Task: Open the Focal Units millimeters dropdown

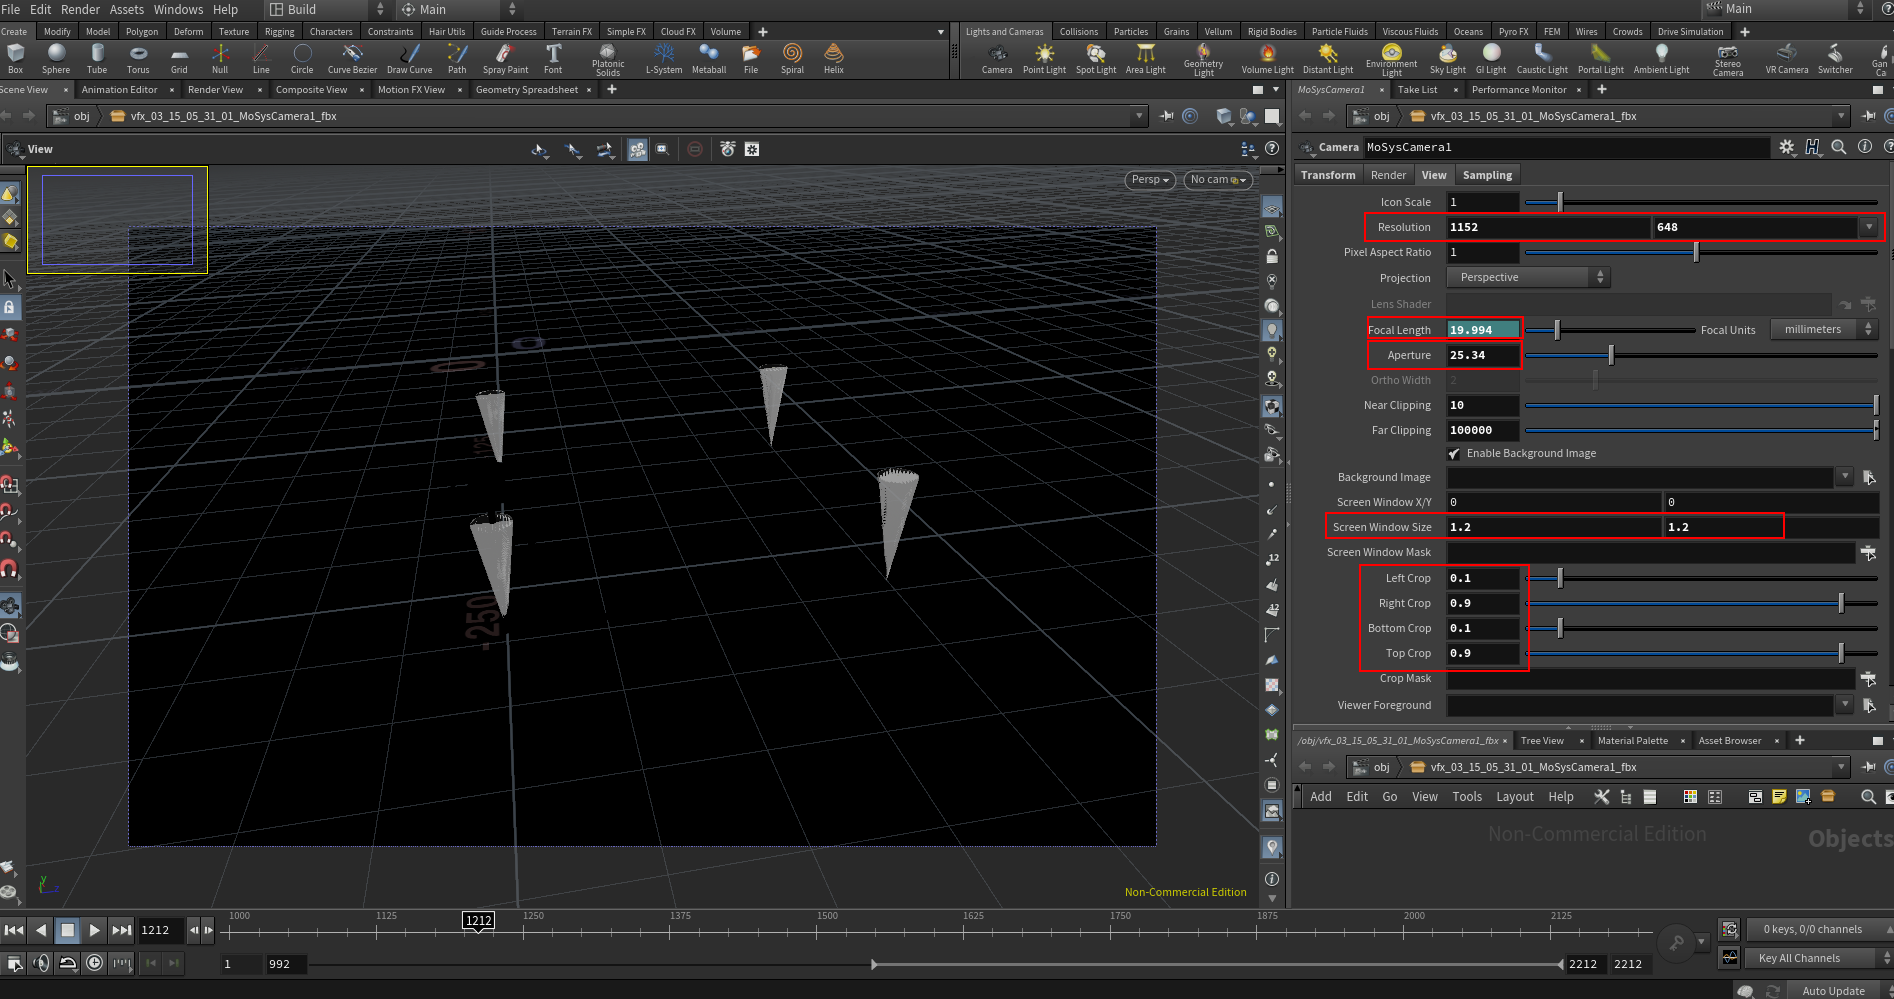Action: click(x=1822, y=329)
